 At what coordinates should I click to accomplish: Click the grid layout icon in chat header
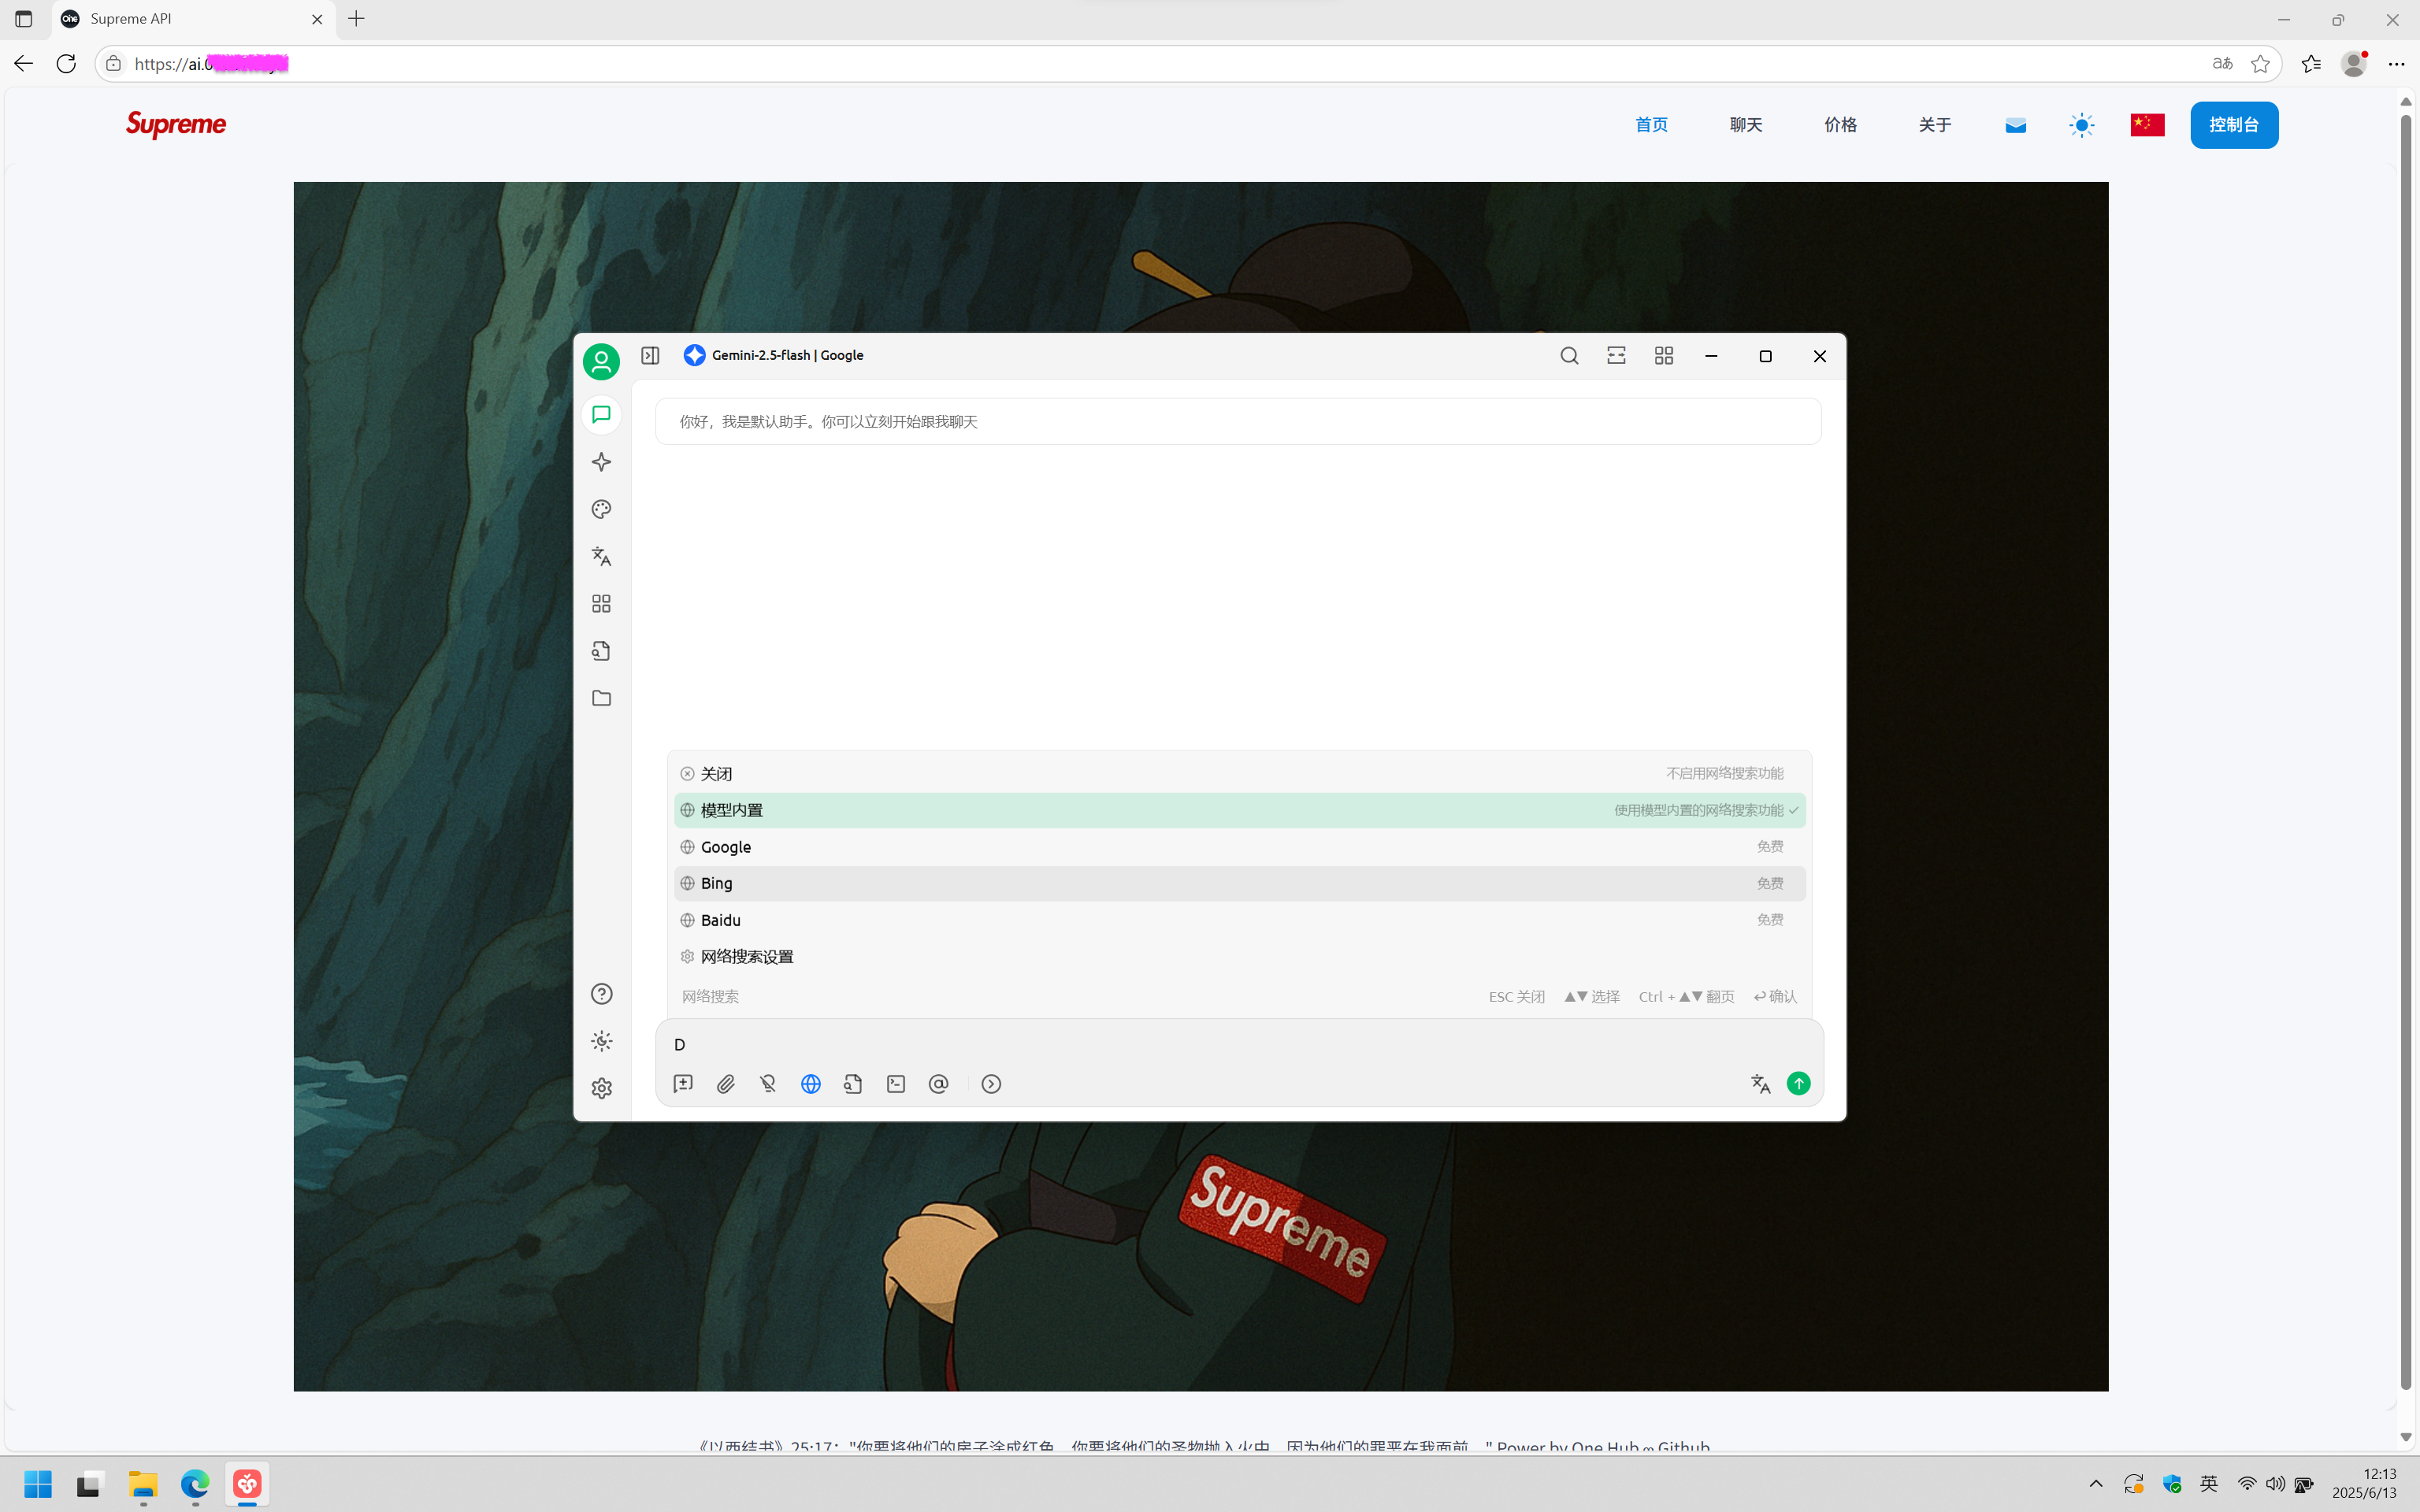pos(1664,356)
